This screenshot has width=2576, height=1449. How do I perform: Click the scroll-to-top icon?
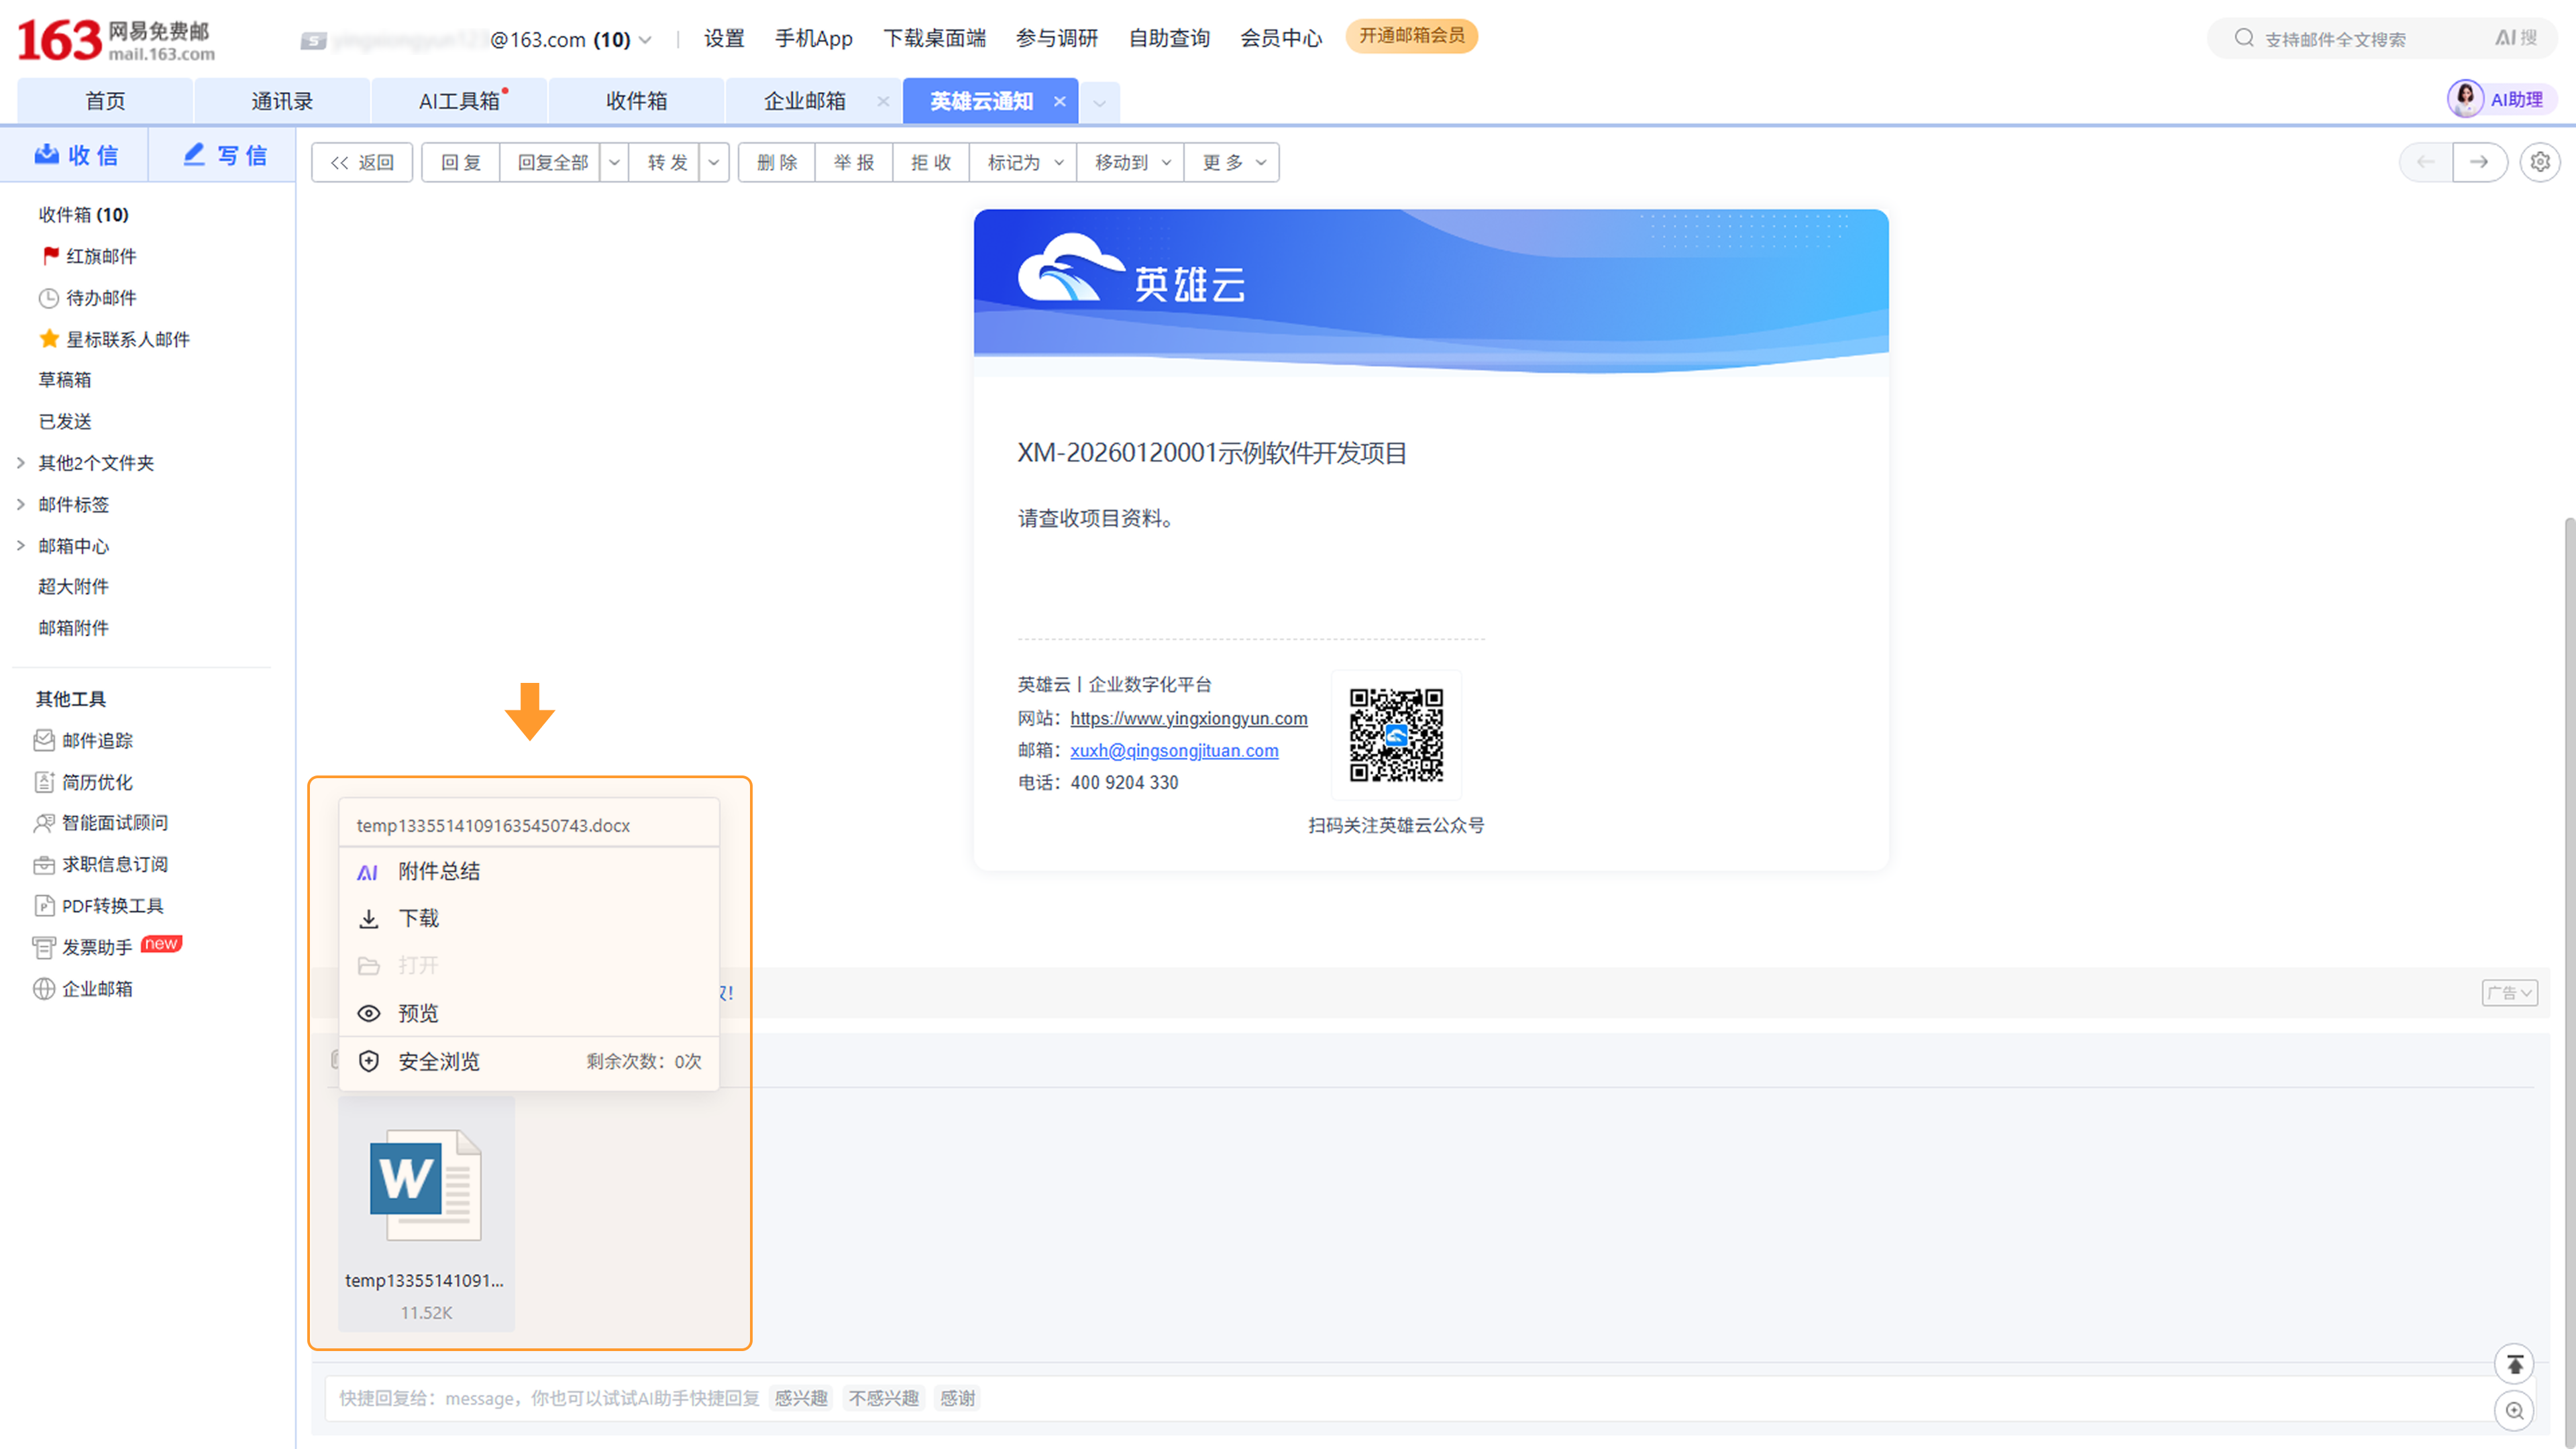[2514, 1364]
